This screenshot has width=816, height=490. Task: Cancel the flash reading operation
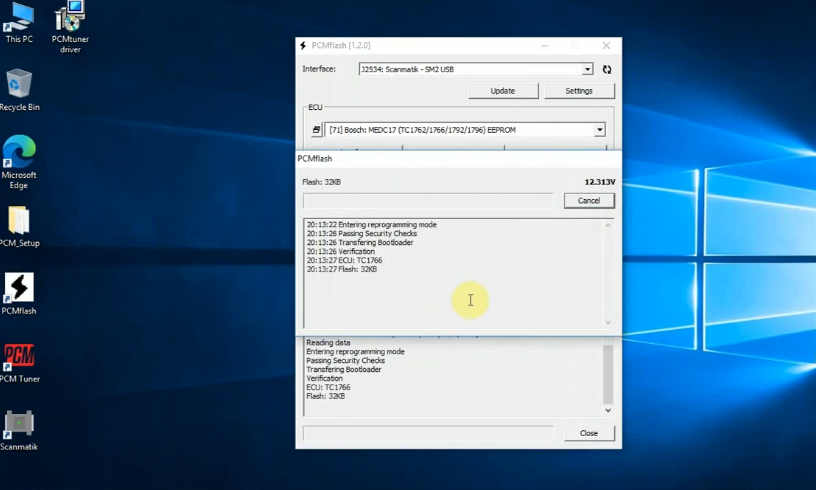pos(589,200)
